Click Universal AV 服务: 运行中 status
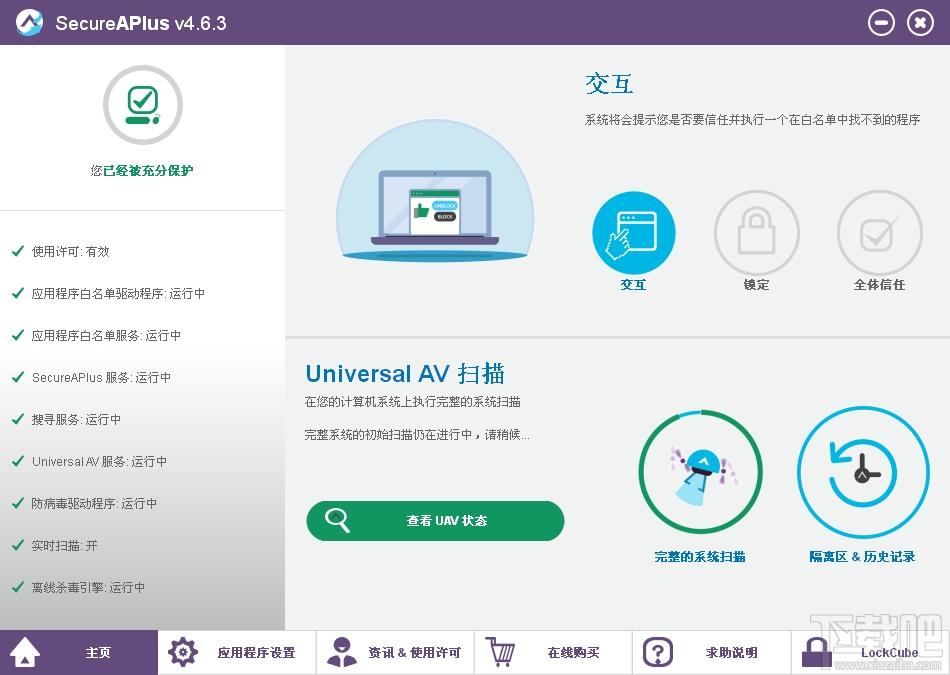Screen dimensions: 950x675 pos(89,462)
